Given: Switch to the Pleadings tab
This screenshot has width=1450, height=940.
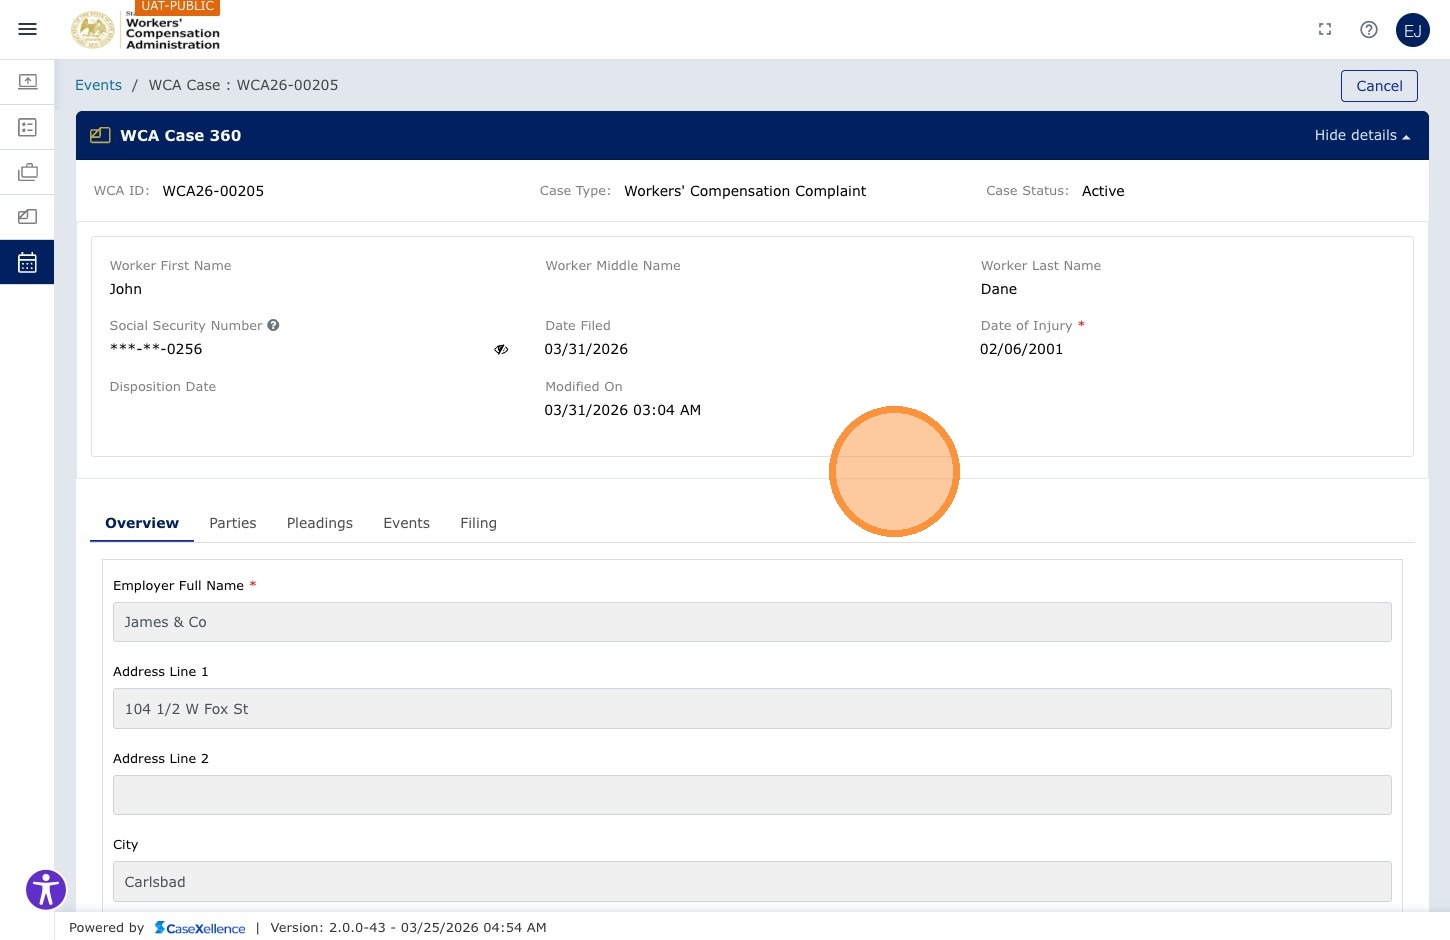Looking at the screenshot, I should pos(320,523).
